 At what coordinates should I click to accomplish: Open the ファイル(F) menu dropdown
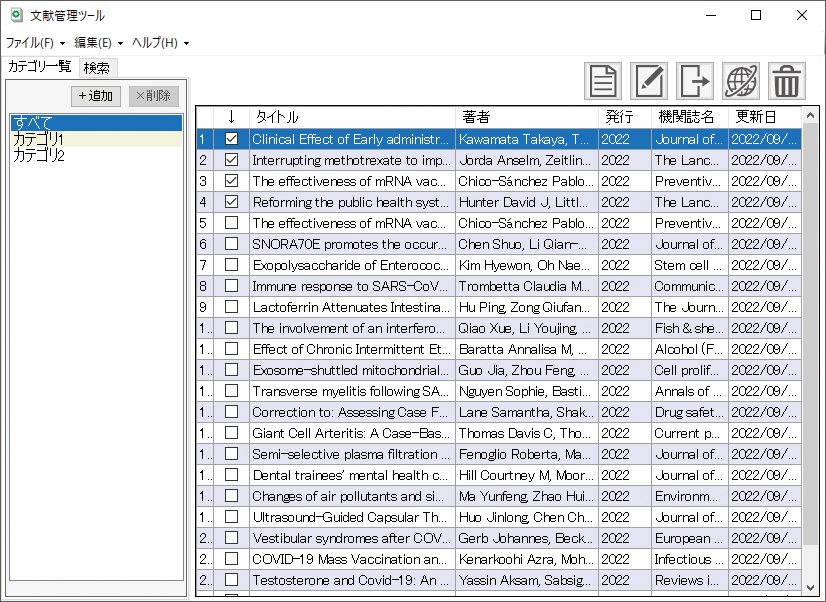(x=35, y=43)
